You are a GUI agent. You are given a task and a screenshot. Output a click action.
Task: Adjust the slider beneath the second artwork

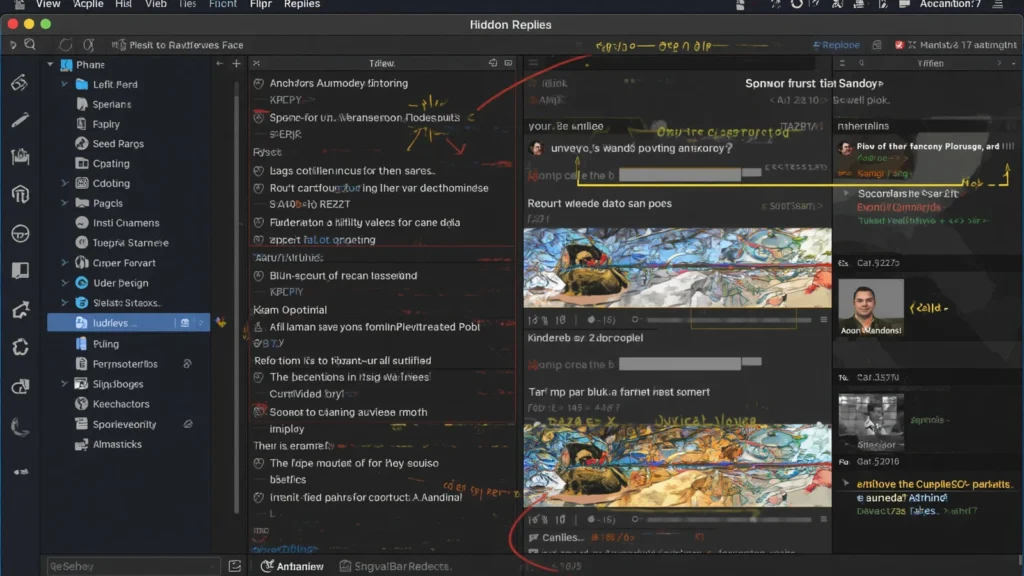[729, 519]
